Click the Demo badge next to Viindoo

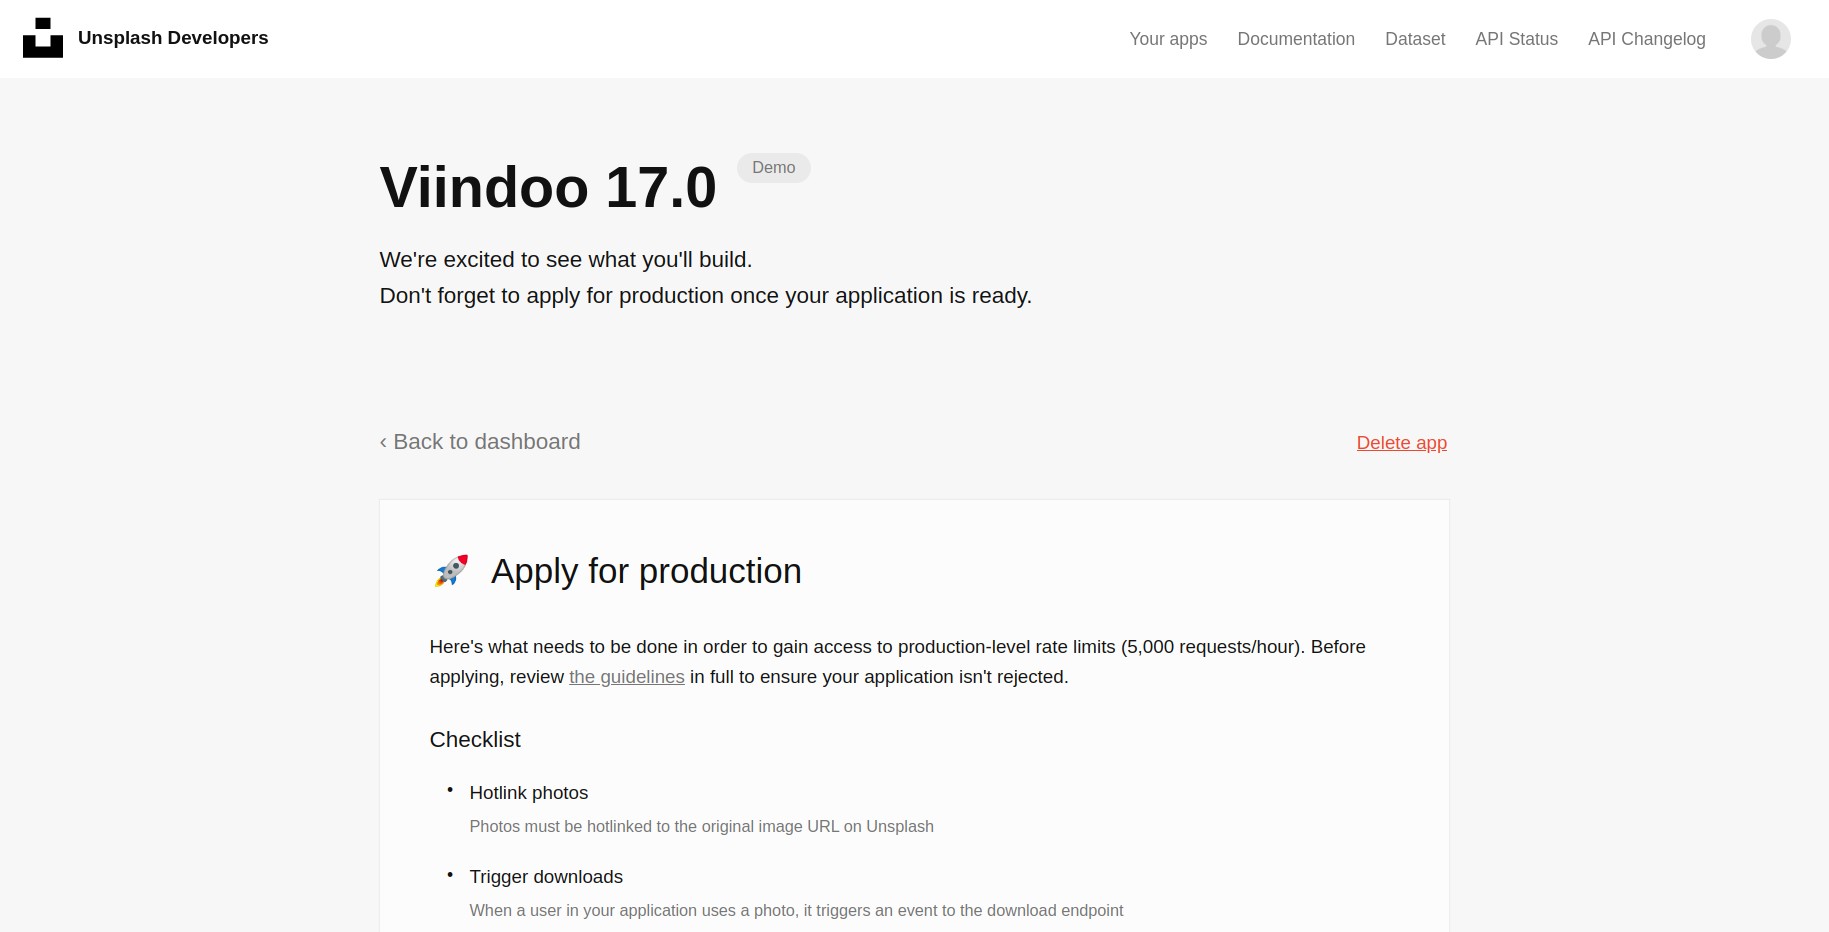(773, 167)
